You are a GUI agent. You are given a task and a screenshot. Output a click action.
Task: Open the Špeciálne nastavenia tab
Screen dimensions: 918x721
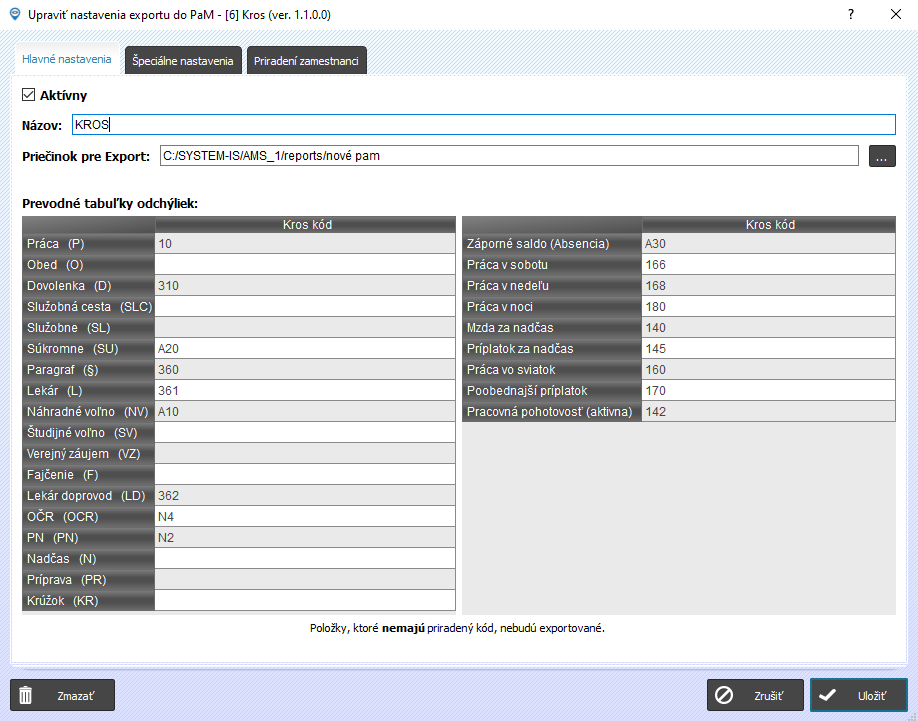point(183,61)
